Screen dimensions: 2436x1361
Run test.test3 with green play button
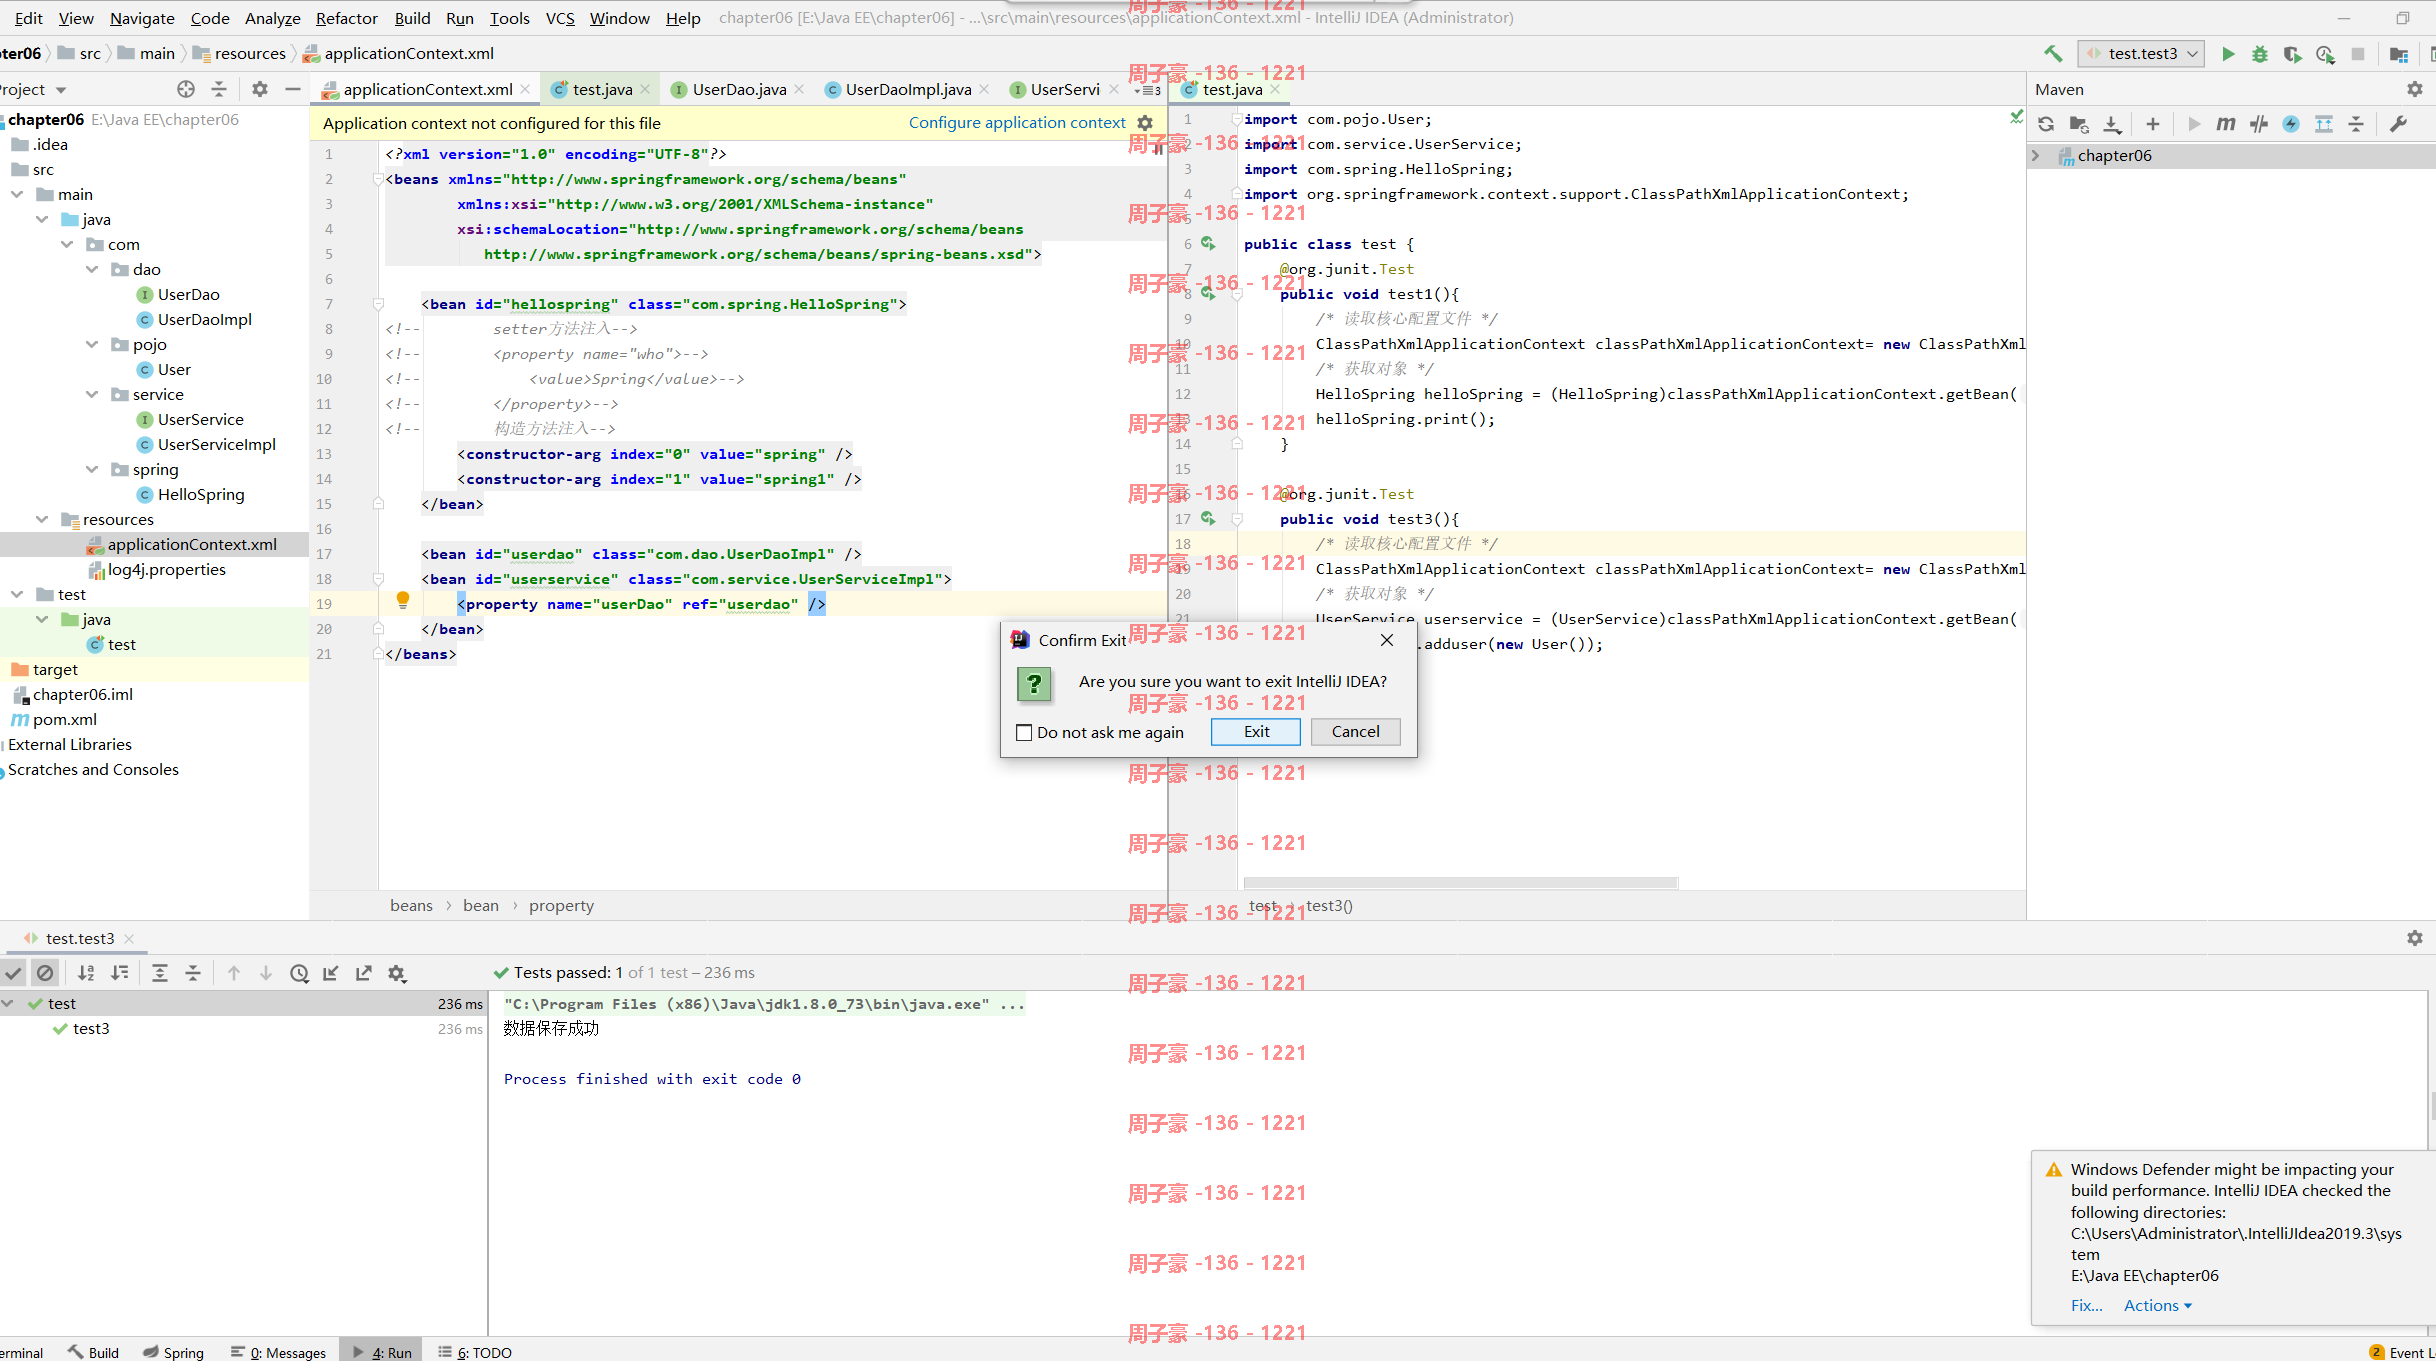coord(2228,54)
